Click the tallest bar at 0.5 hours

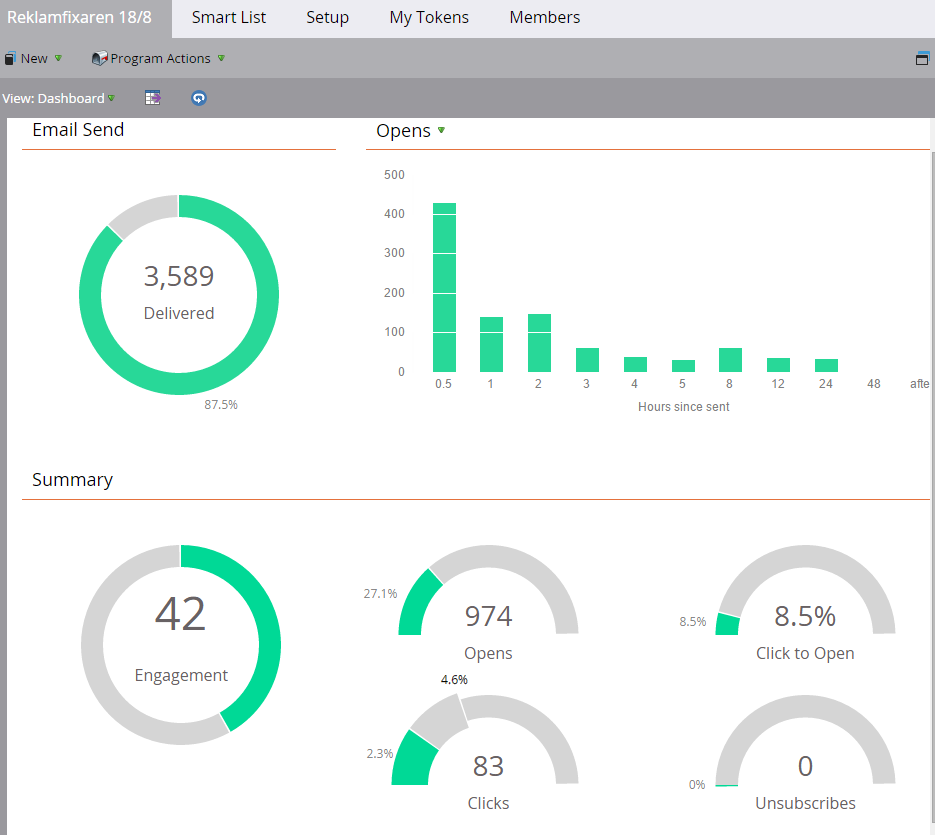coord(444,287)
